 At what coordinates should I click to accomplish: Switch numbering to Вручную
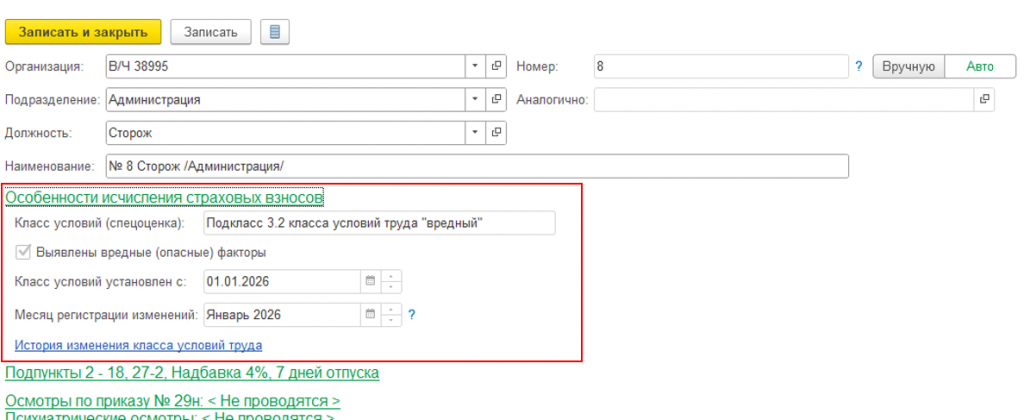pyautogui.click(x=908, y=67)
